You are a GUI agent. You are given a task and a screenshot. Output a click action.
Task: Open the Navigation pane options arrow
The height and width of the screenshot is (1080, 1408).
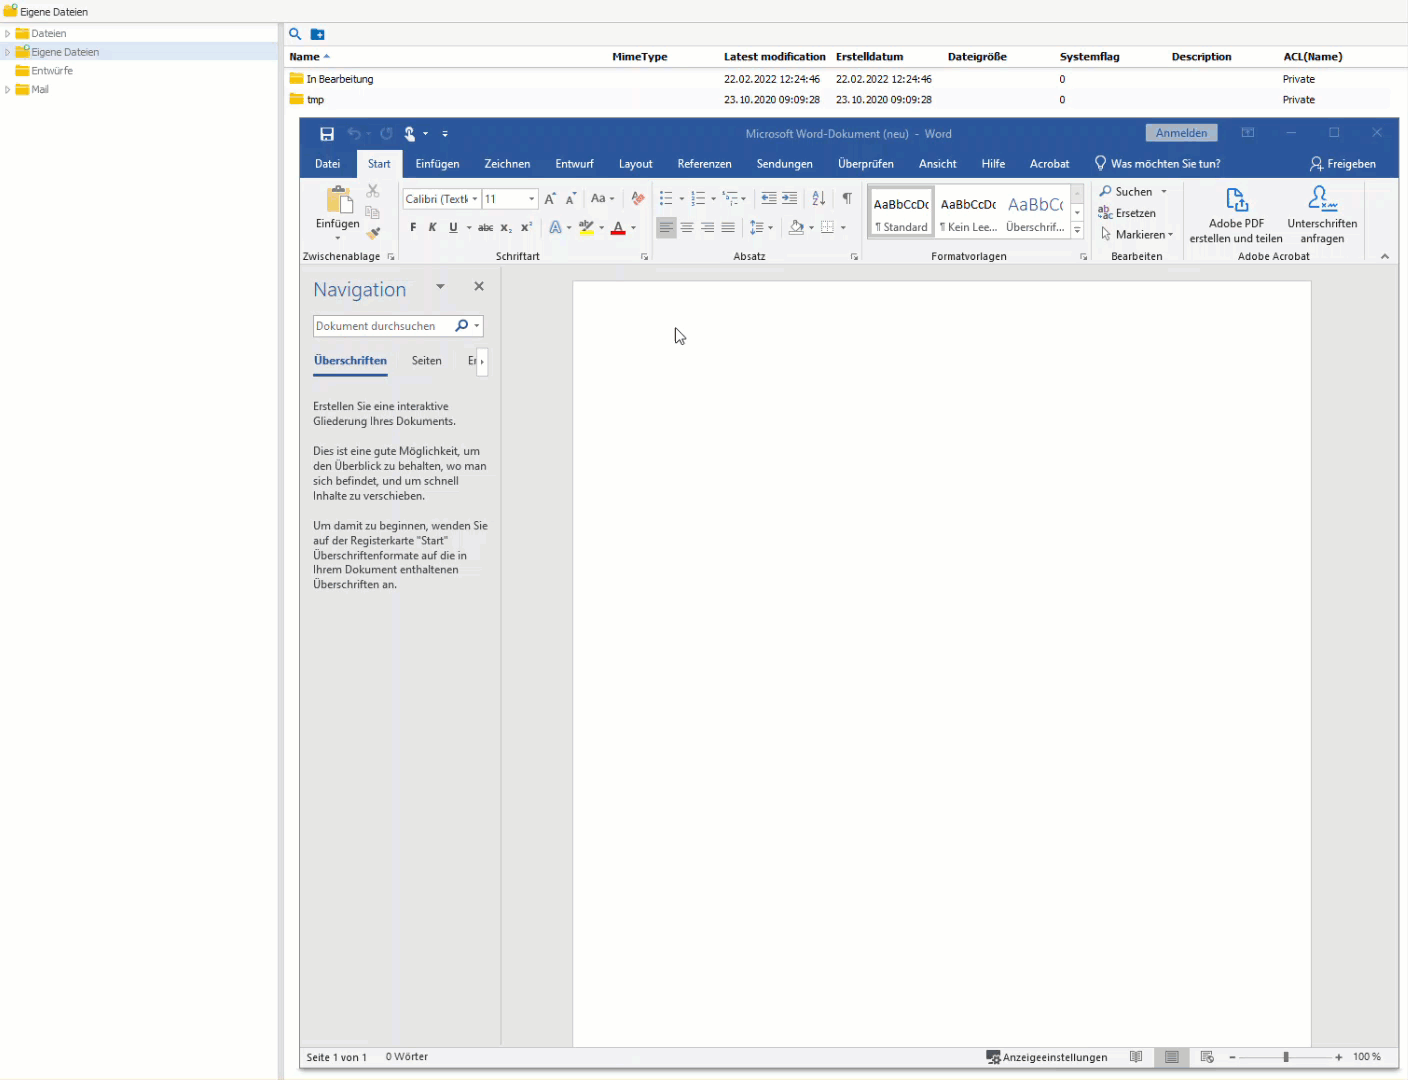coord(440,287)
